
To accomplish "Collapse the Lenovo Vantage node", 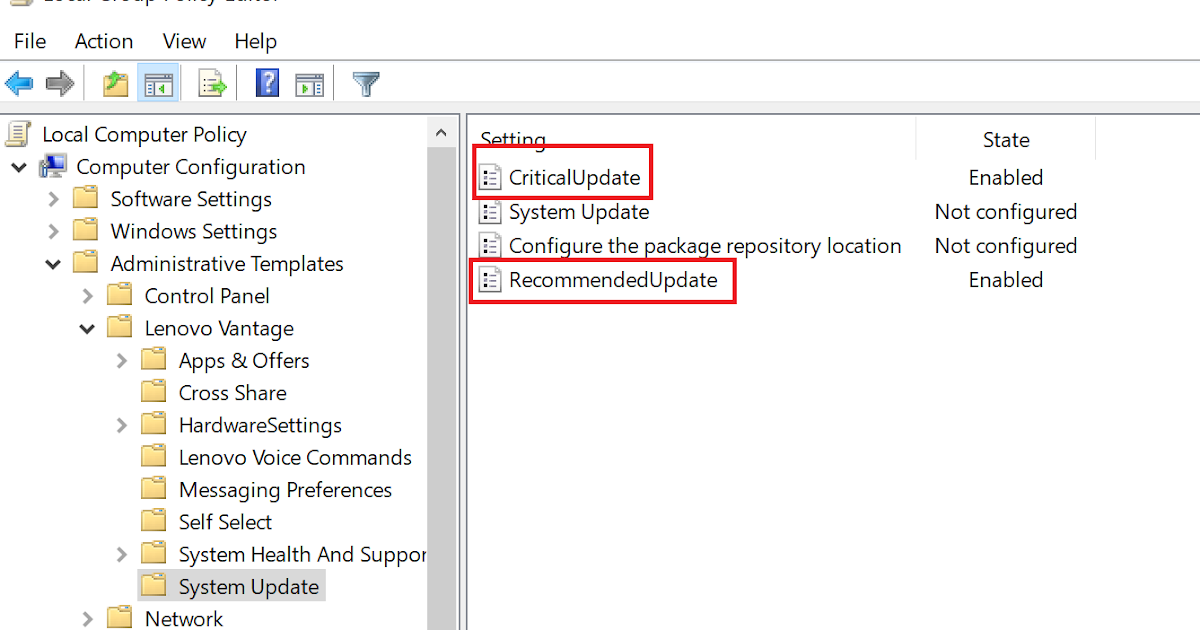I will [x=87, y=328].
